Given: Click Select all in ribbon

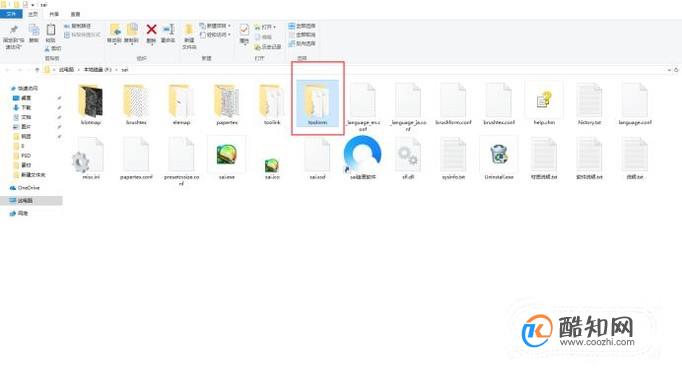Looking at the screenshot, I should pos(302,26).
